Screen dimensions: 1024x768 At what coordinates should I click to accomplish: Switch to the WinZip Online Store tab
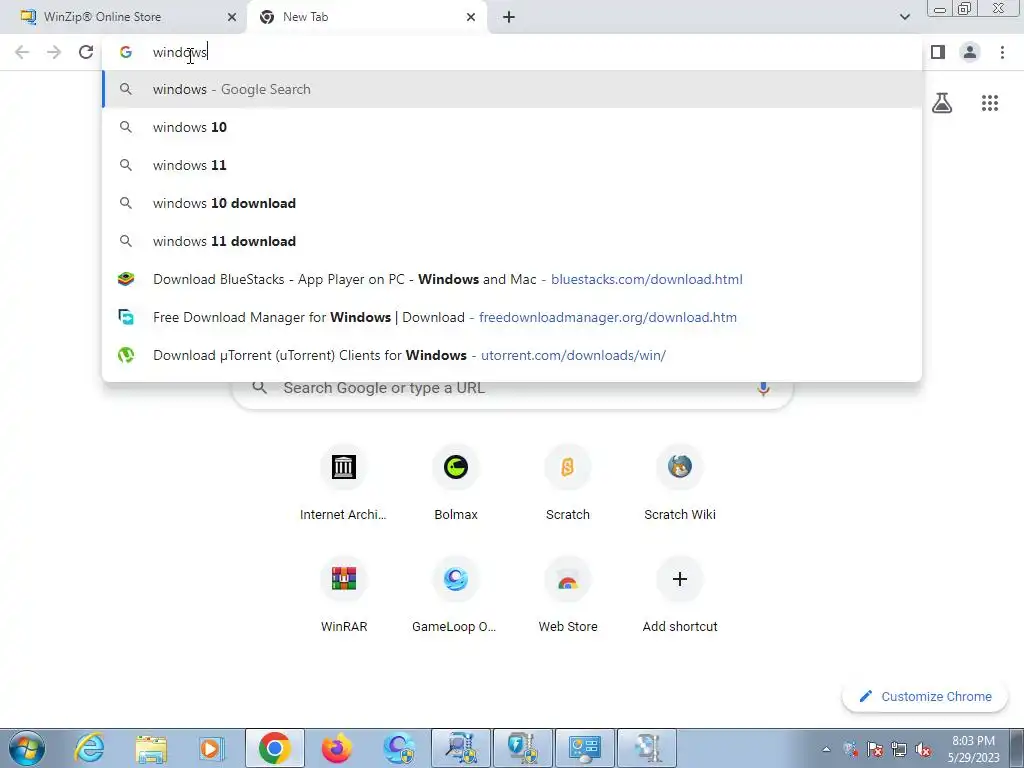(124, 17)
